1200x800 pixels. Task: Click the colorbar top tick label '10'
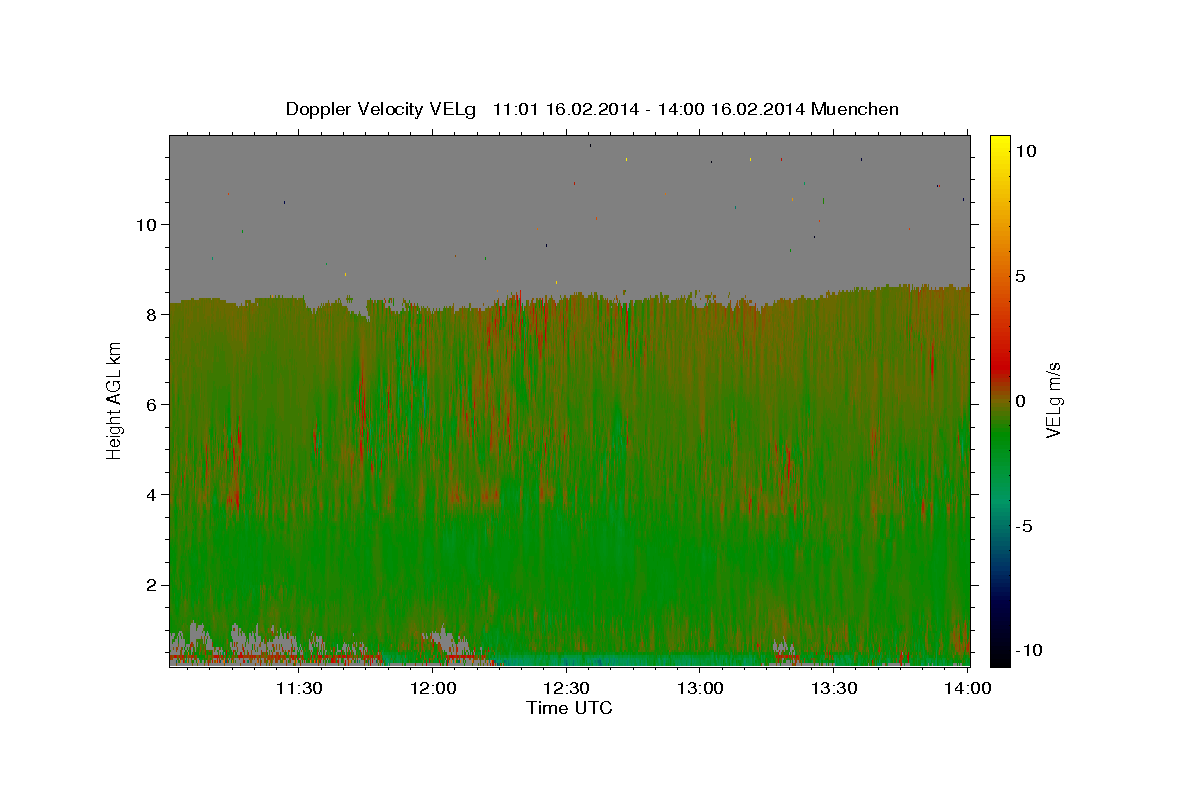click(x=1025, y=151)
